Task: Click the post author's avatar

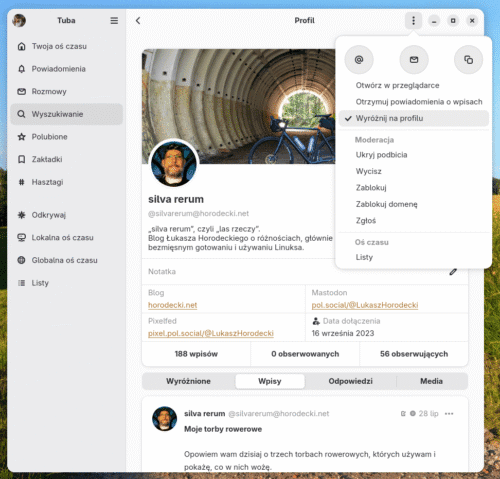Action: [x=164, y=419]
